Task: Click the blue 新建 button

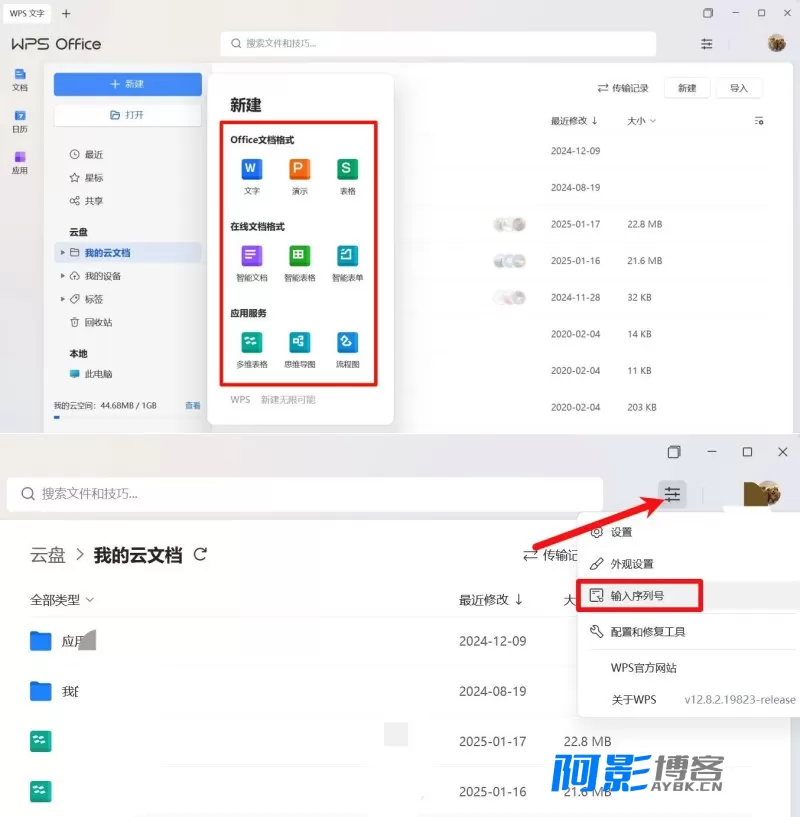Action: tap(128, 84)
